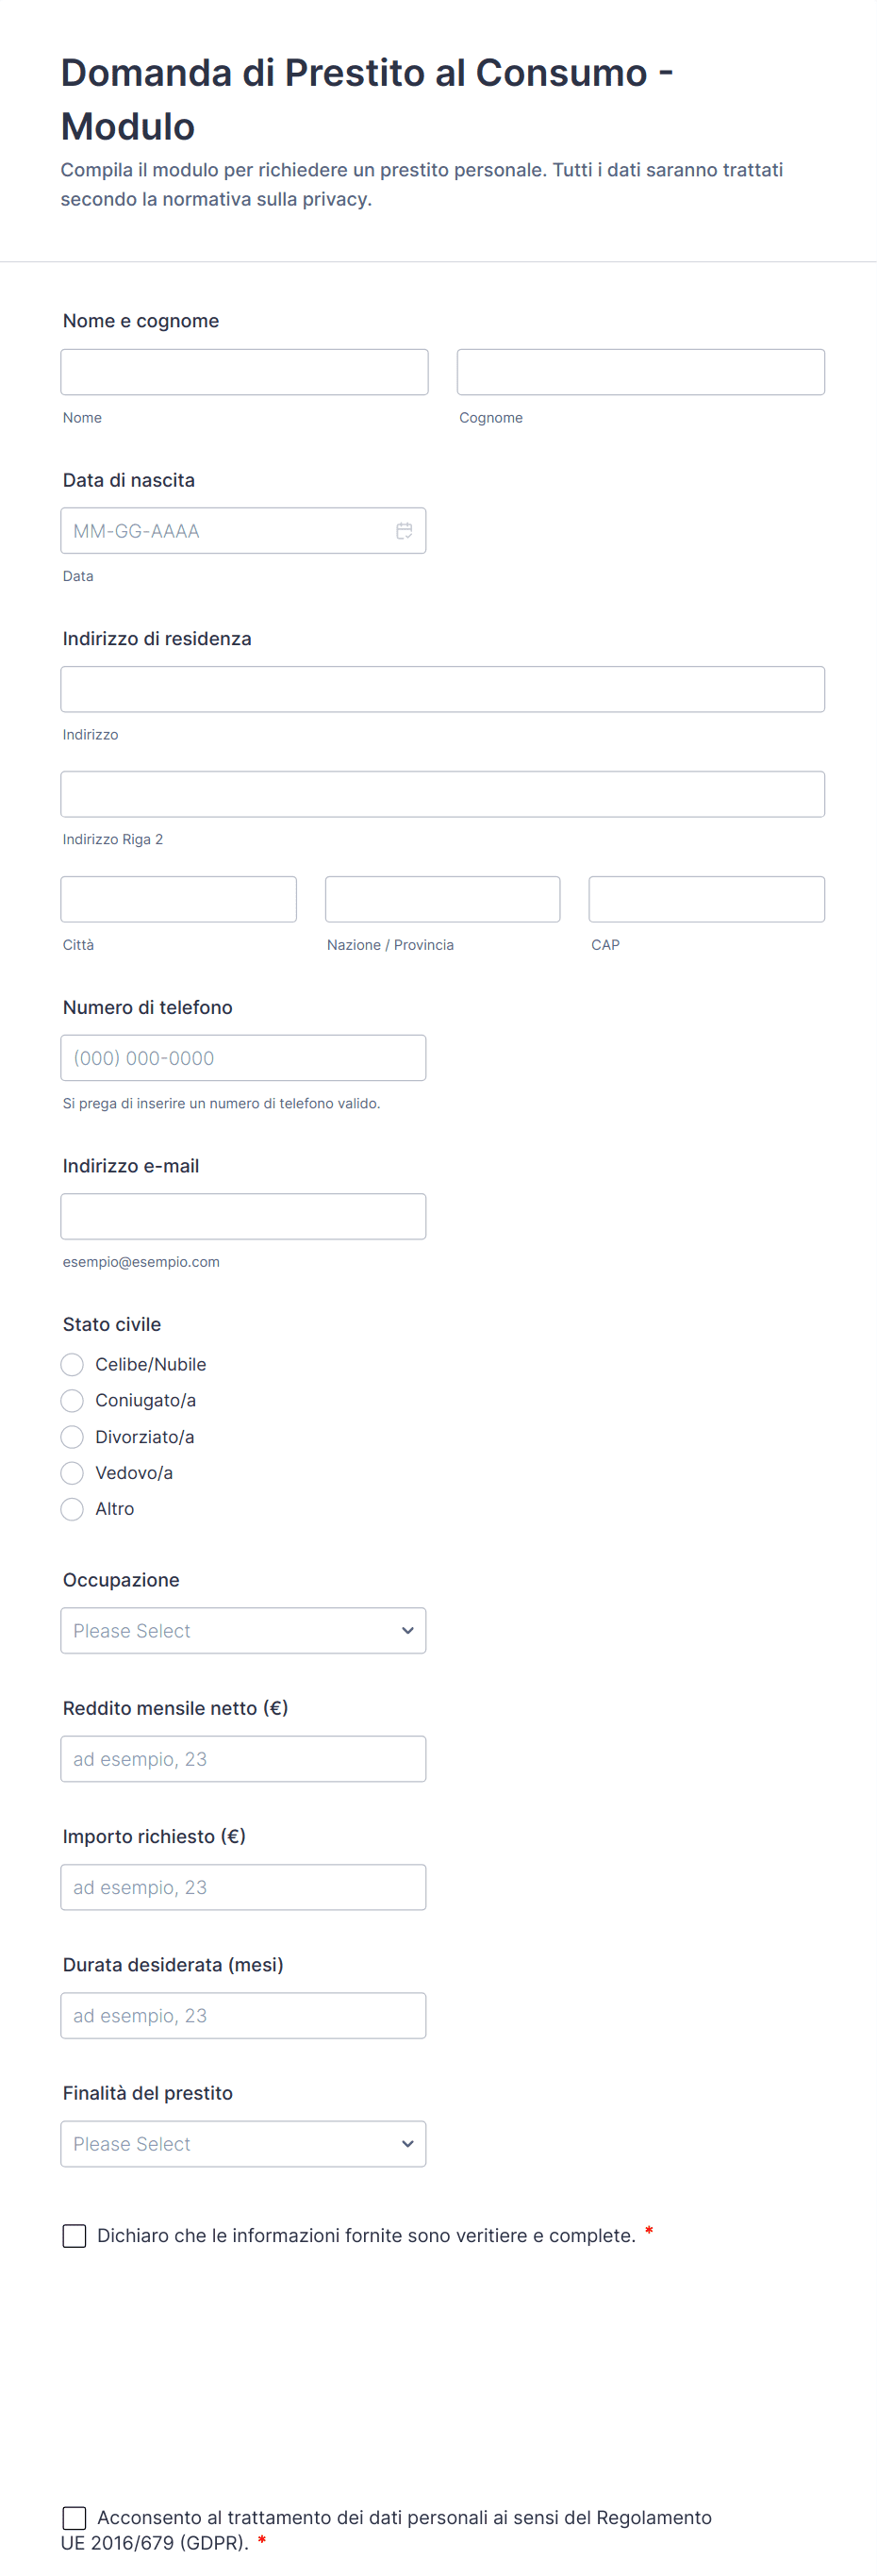The height and width of the screenshot is (2576, 877).
Task: Tick the GDPR consent checkbox
Action: pyautogui.click(x=74, y=2518)
